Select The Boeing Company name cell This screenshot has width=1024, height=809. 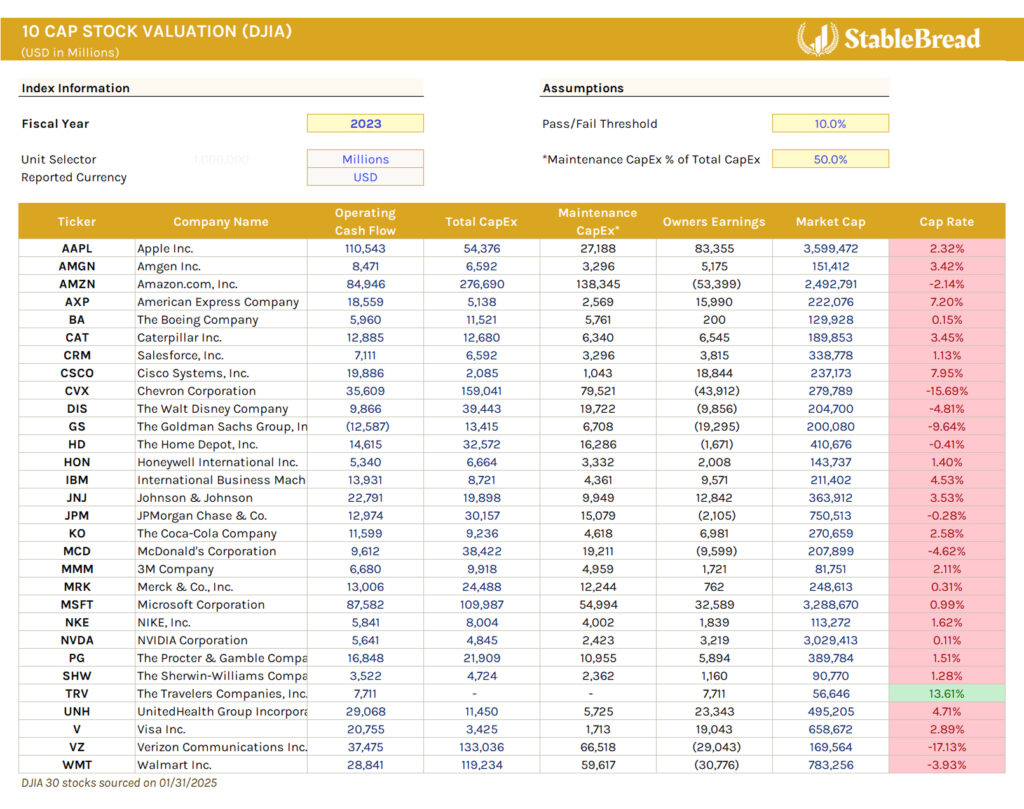click(x=221, y=319)
